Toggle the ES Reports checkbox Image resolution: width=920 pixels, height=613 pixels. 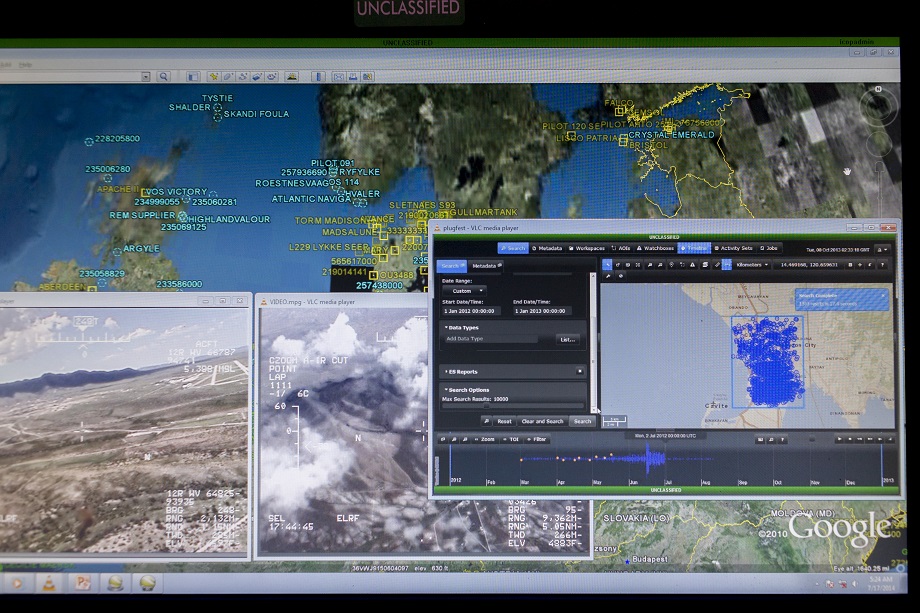tap(579, 371)
